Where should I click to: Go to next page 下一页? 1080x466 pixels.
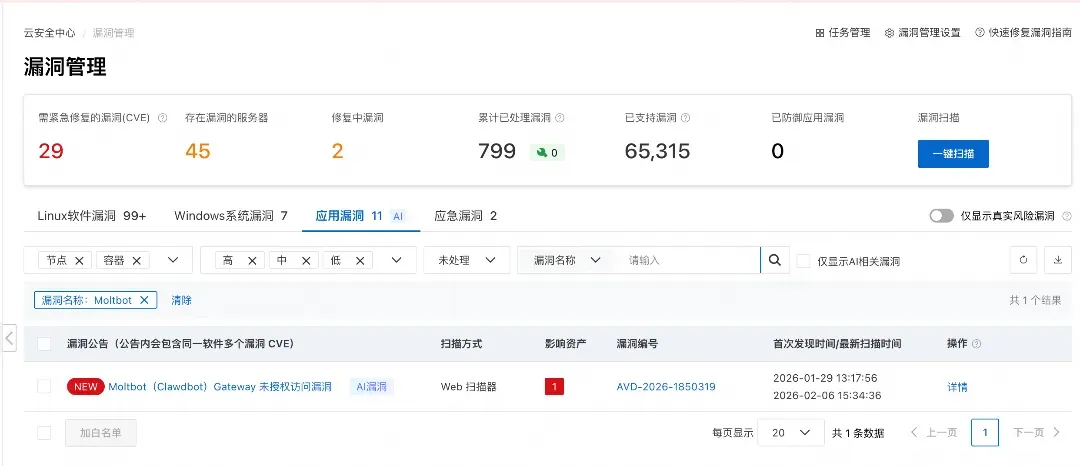click(1037, 433)
